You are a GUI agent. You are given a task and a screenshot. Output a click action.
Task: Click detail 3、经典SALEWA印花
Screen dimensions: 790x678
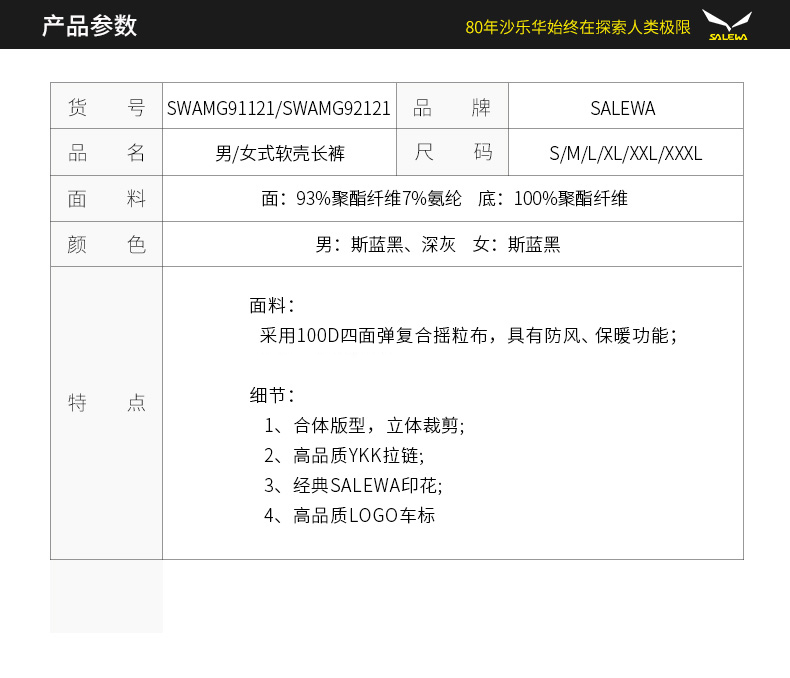point(353,486)
